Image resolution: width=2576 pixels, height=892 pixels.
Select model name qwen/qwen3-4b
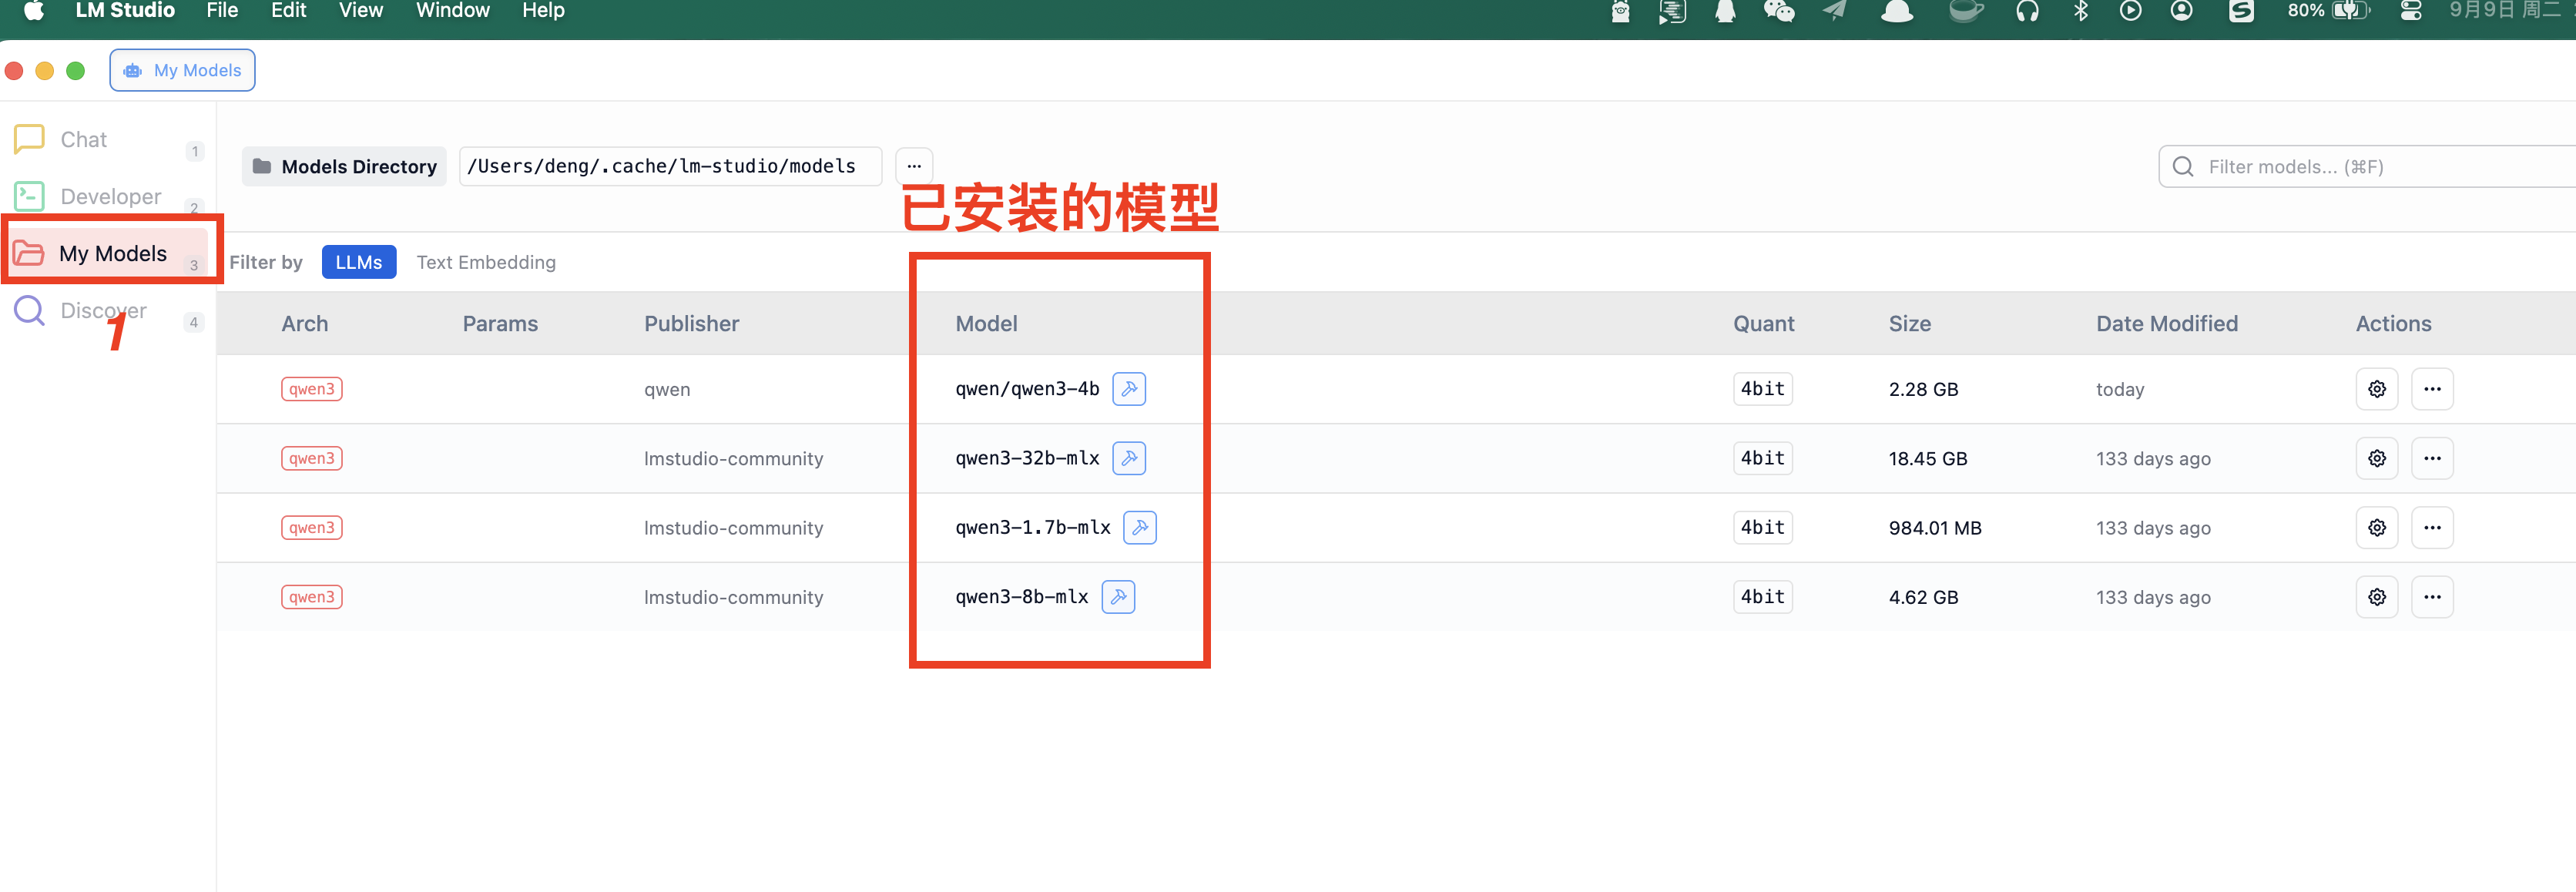click(1027, 389)
